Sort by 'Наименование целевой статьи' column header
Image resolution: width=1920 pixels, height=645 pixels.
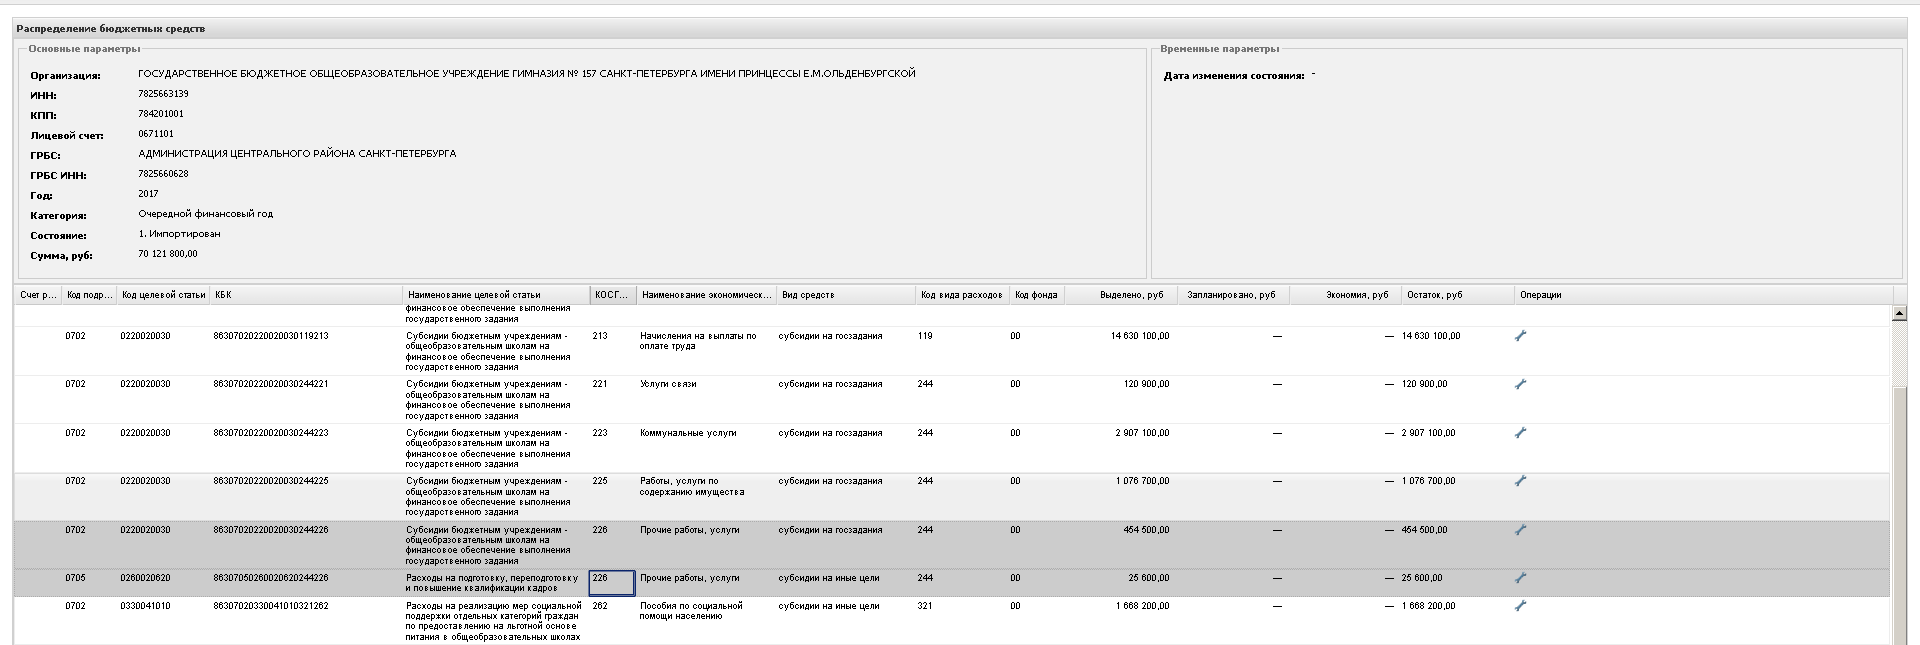496,295
